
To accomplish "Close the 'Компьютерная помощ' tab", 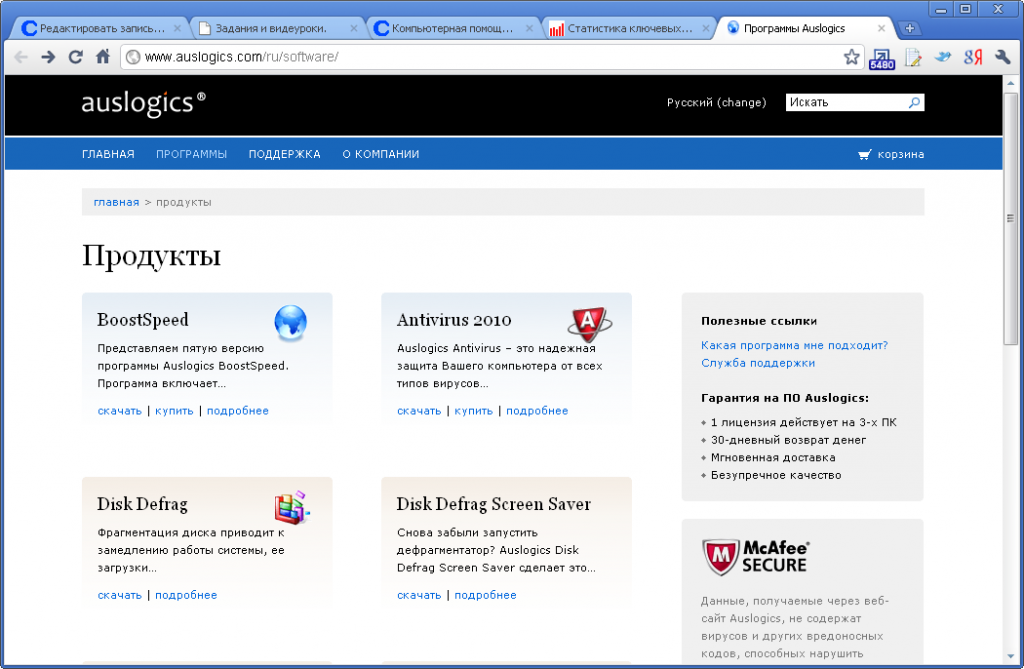I will [x=530, y=29].
